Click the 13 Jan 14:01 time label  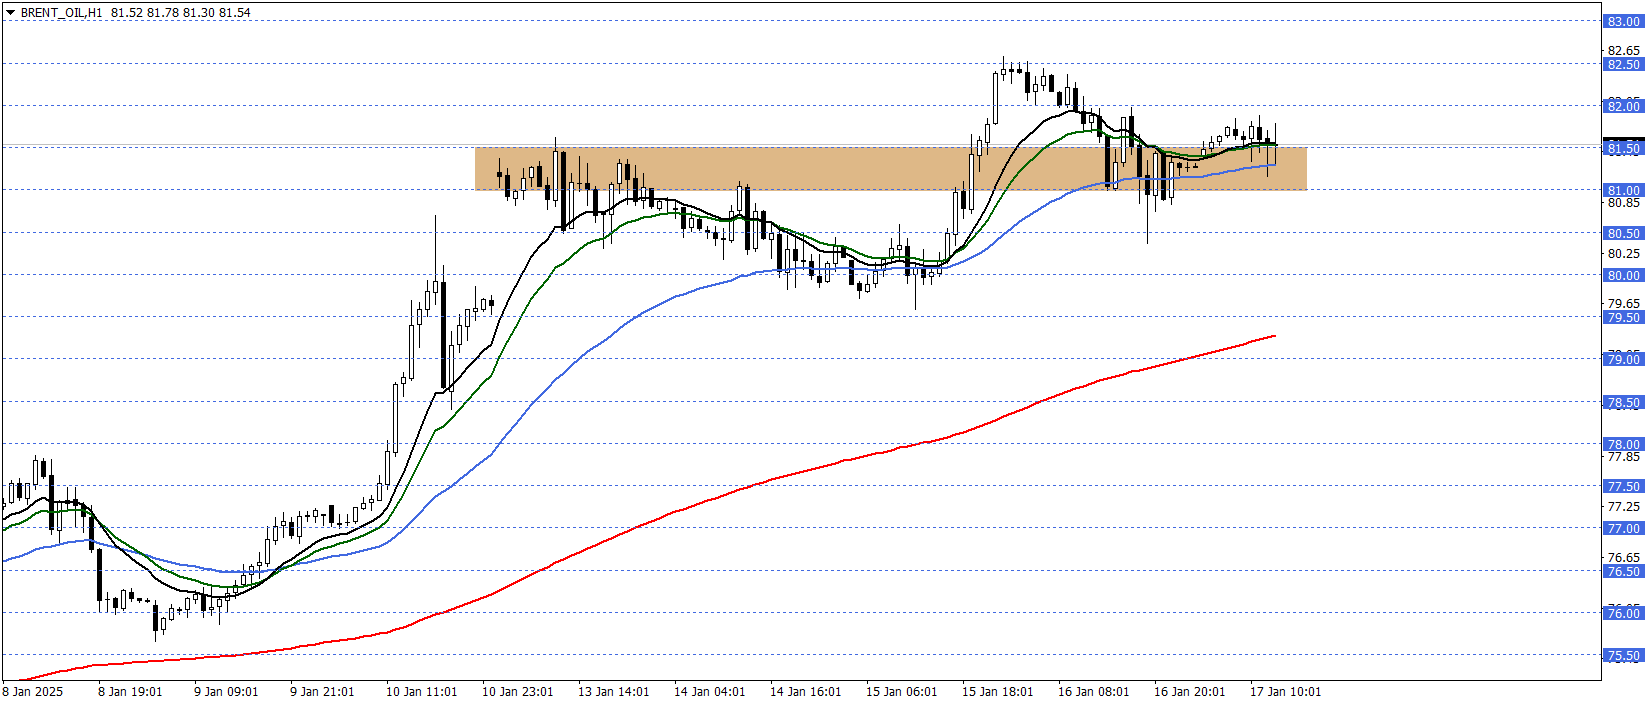tap(613, 692)
